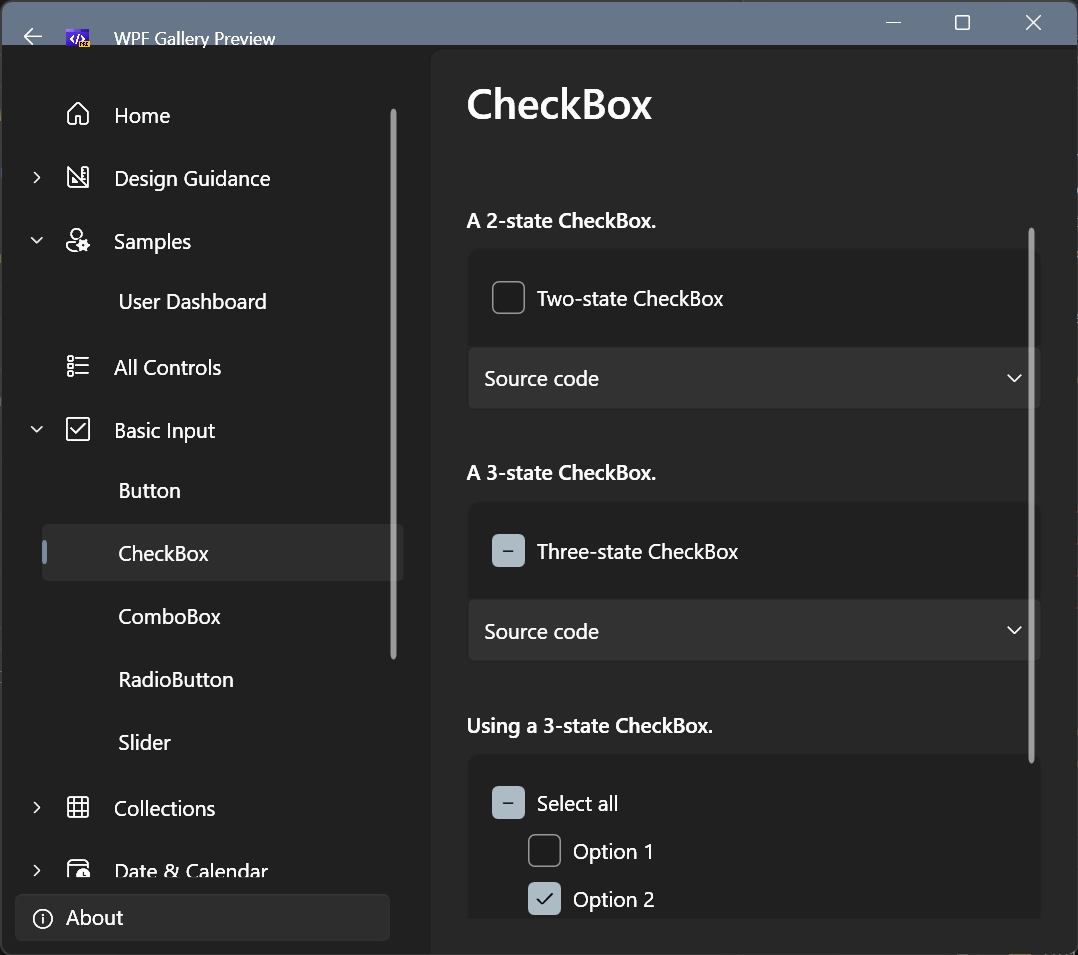Viewport: 1078px width, 955px height.
Task: Uncheck the Option 2 checkbox
Action: [544, 899]
